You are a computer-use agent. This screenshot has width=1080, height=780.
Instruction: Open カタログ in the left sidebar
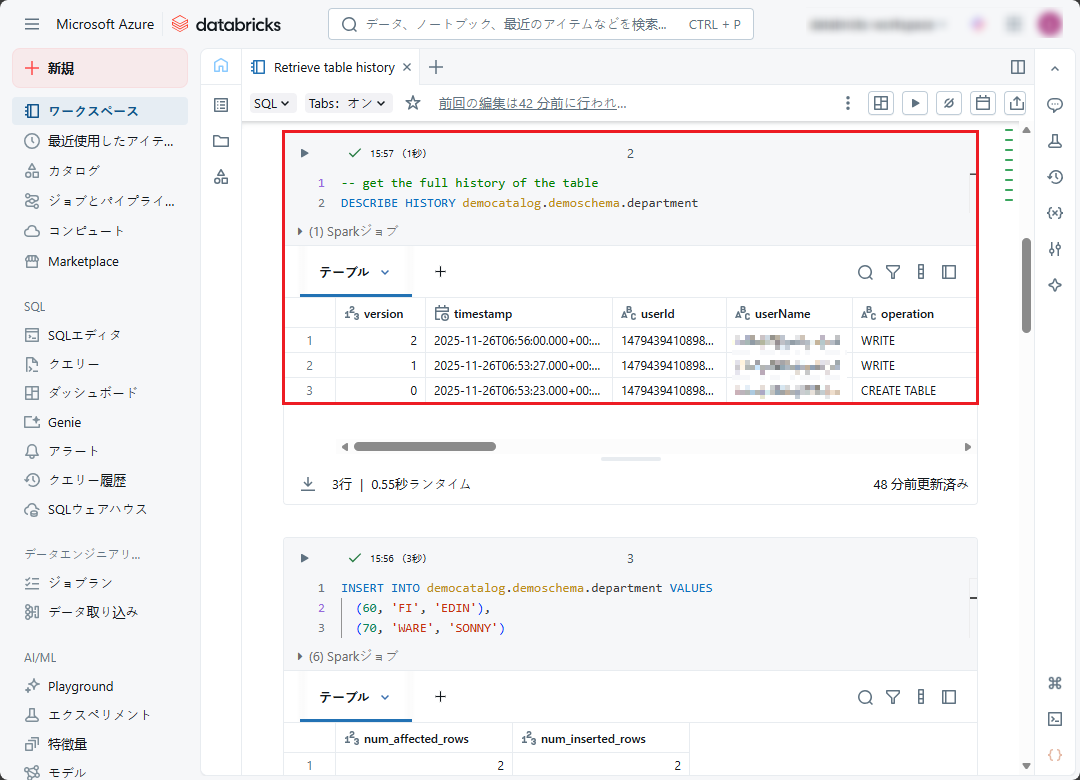point(74,171)
